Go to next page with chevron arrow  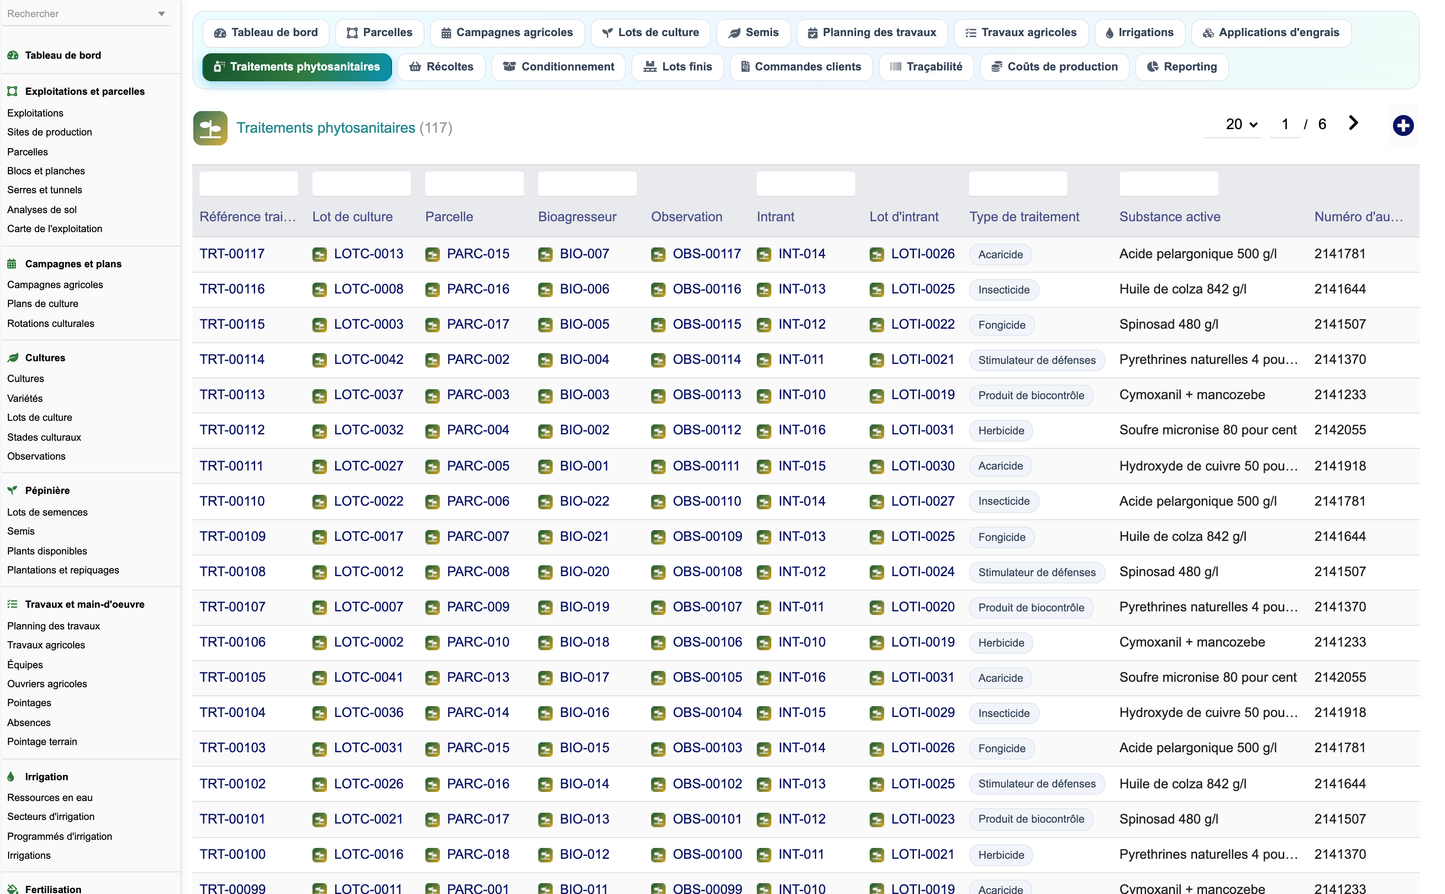coord(1353,123)
